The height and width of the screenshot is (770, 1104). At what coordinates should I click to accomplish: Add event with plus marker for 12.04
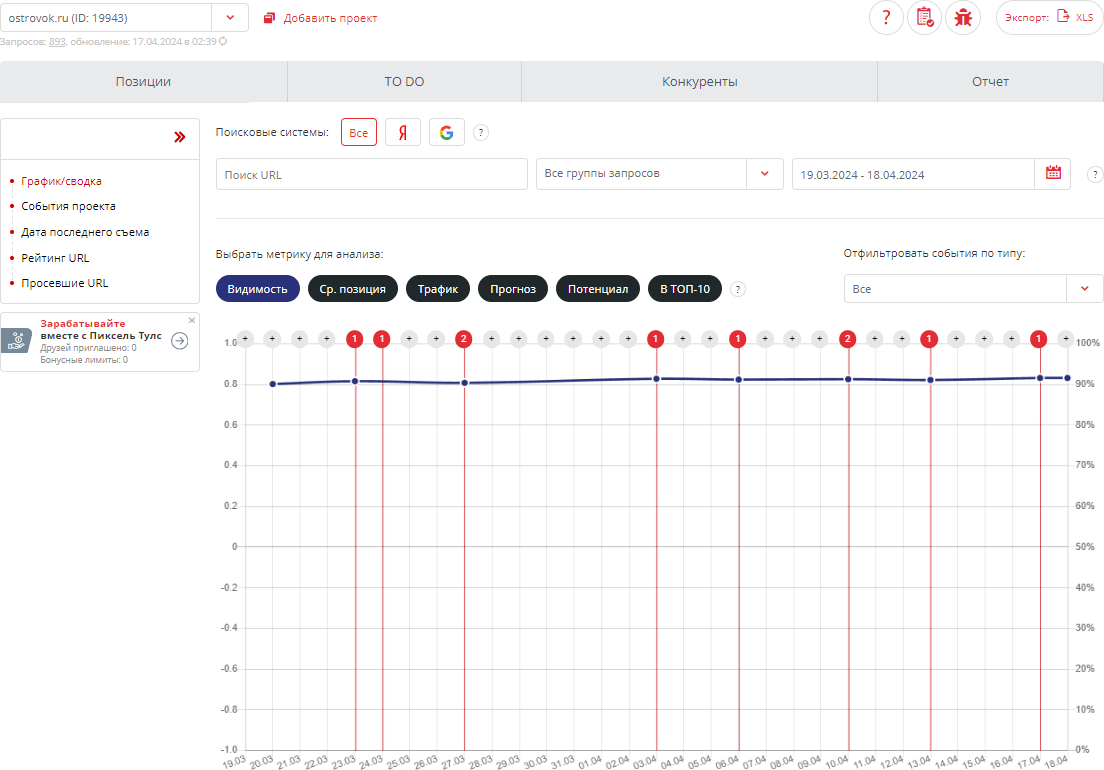902,339
